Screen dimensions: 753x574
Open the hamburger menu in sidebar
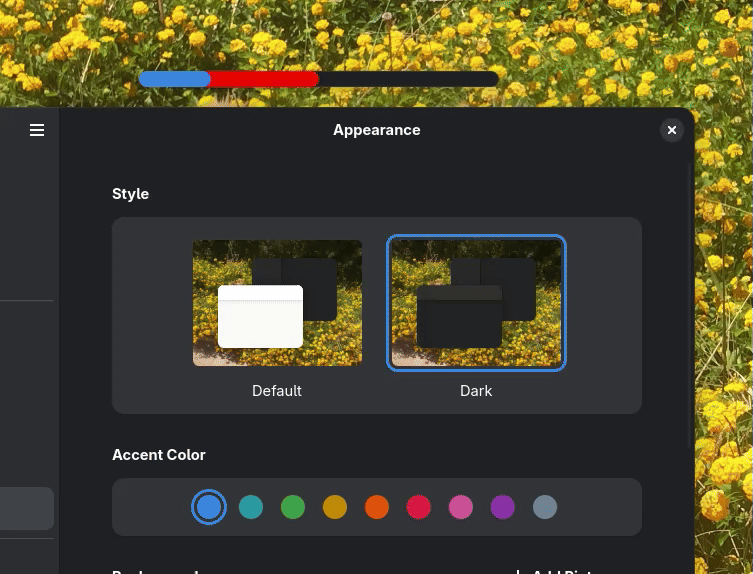(37, 130)
